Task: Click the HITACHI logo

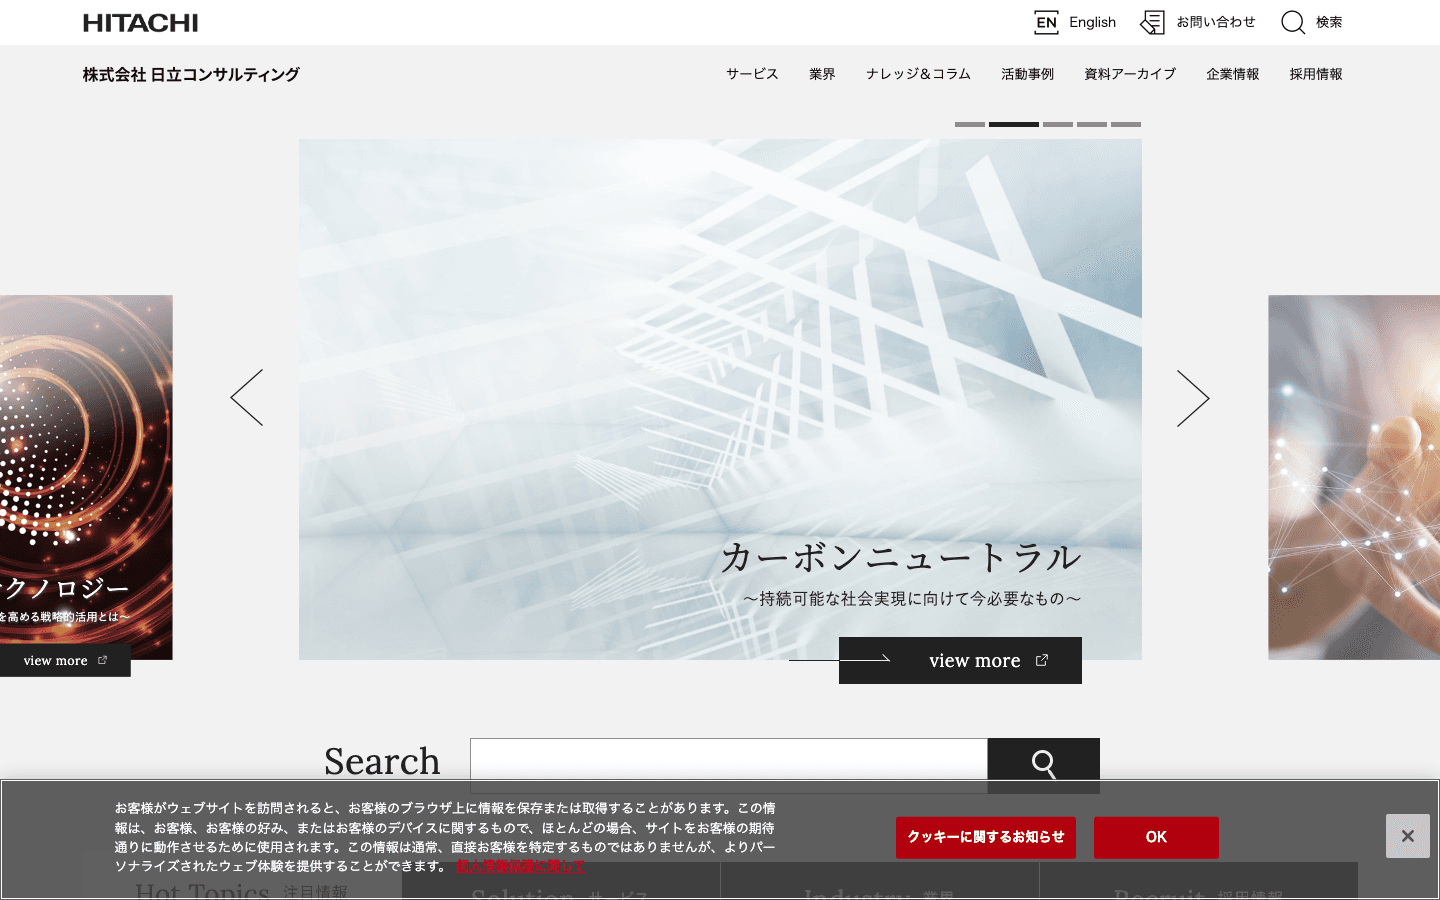Action: (140, 22)
